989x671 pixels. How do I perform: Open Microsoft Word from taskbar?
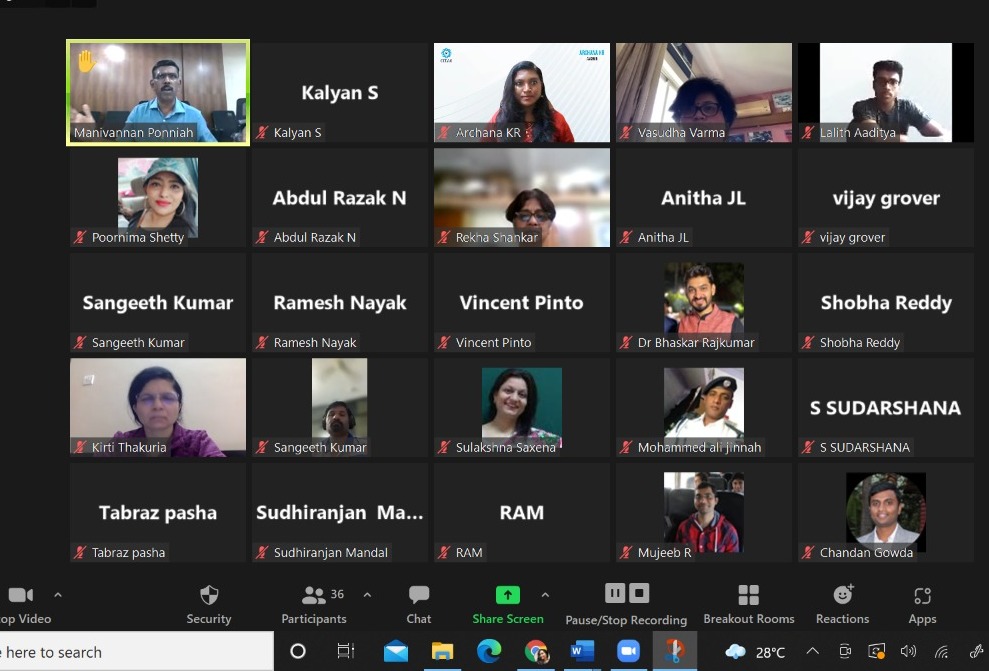tap(582, 651)
